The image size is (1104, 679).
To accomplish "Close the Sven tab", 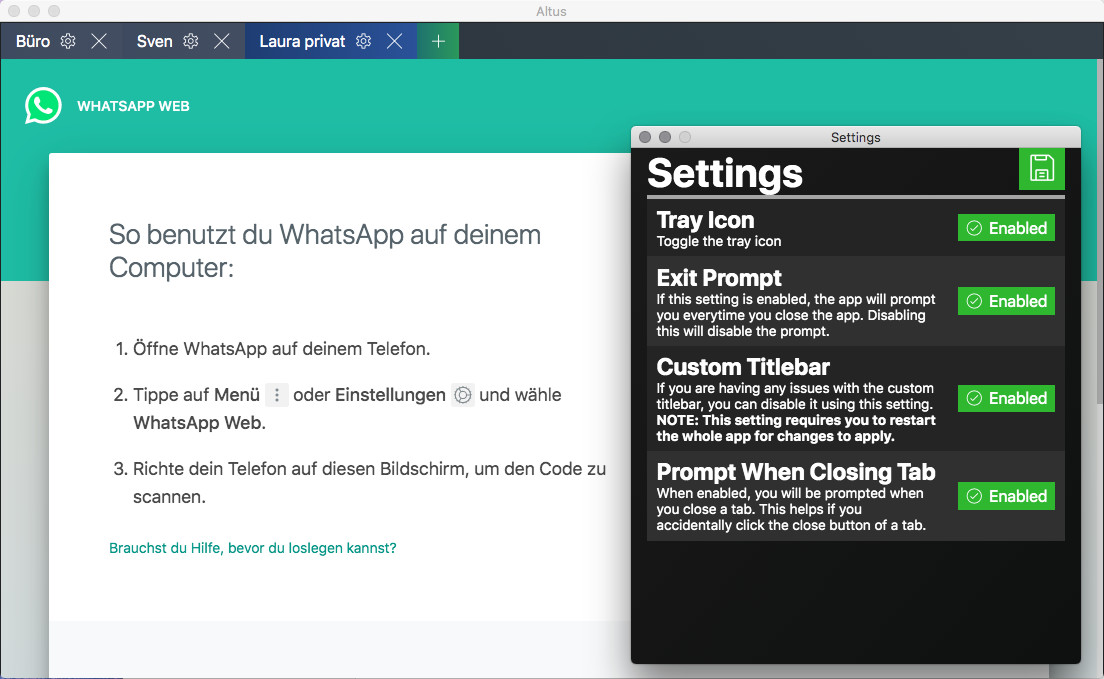I will click(222, 41).
